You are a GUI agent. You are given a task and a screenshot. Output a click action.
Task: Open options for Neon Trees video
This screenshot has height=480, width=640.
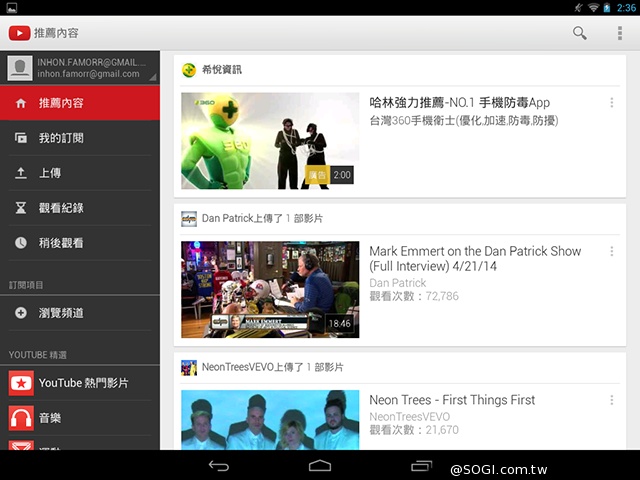pyautogui.click(x=612, y=400)
